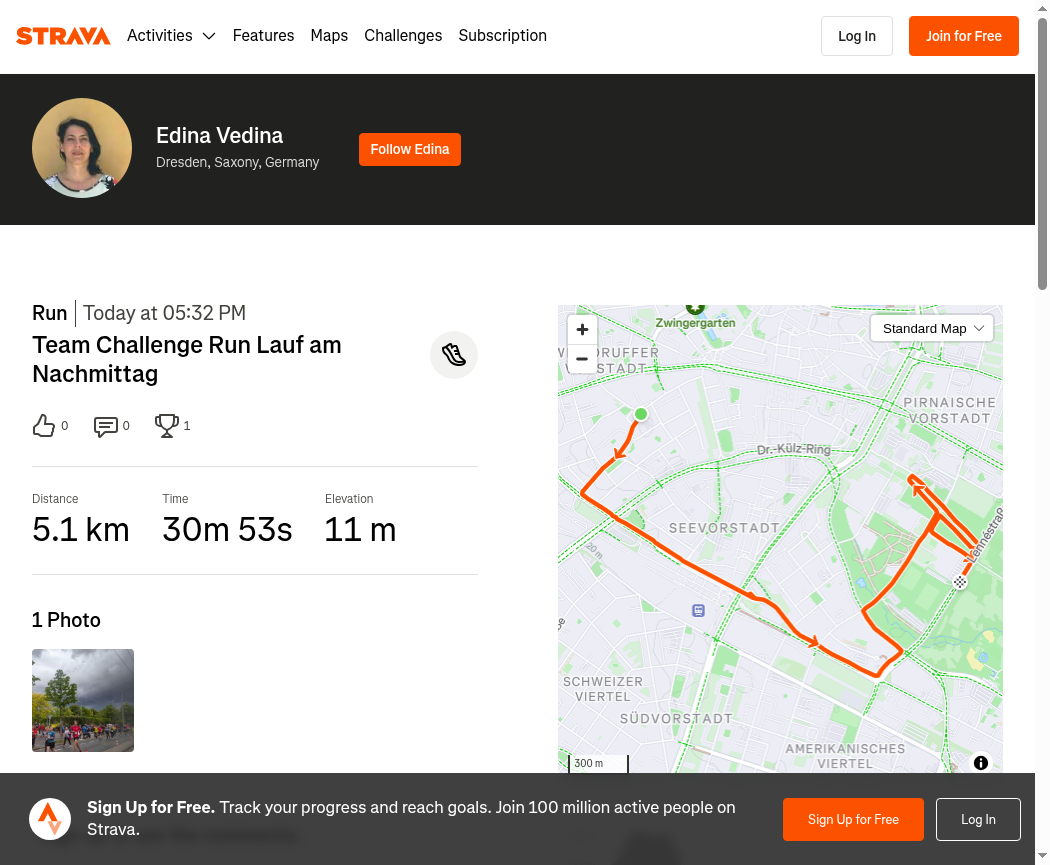Zoom in on the map with plus
This screenshot has height=865, width=1050.
pyautogui.click(x=582, y=329)
